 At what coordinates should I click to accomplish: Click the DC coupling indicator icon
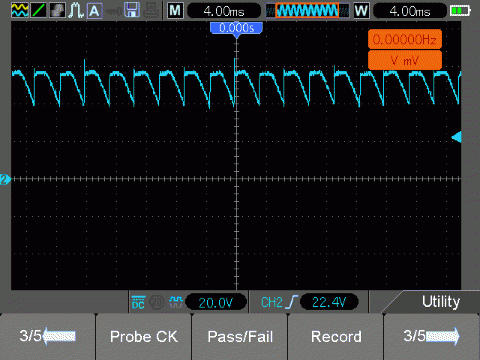click(x=138, y=303)
